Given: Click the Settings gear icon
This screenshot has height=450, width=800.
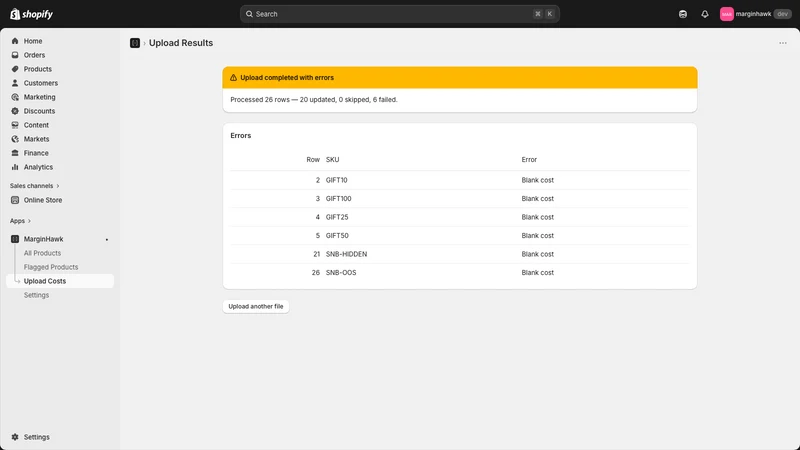Looking at the screenshot, I should 15,437.
